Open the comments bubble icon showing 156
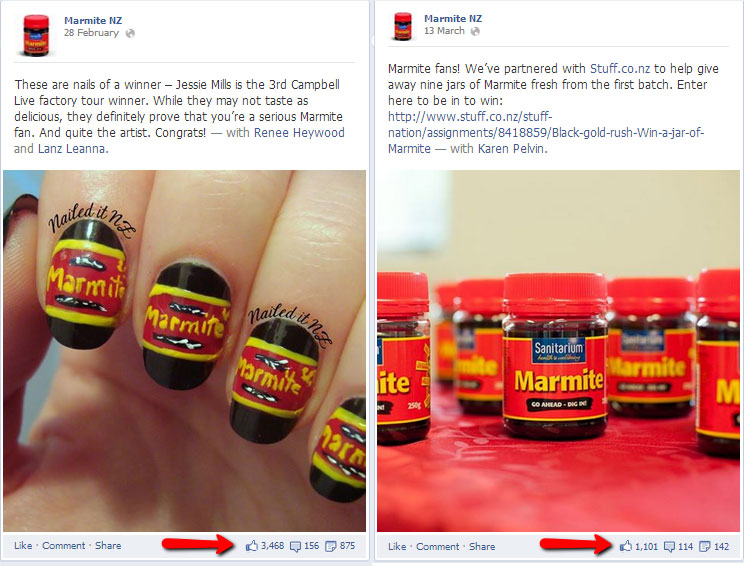The width and height of the screenshot is (744, 566). click(295, 547)
